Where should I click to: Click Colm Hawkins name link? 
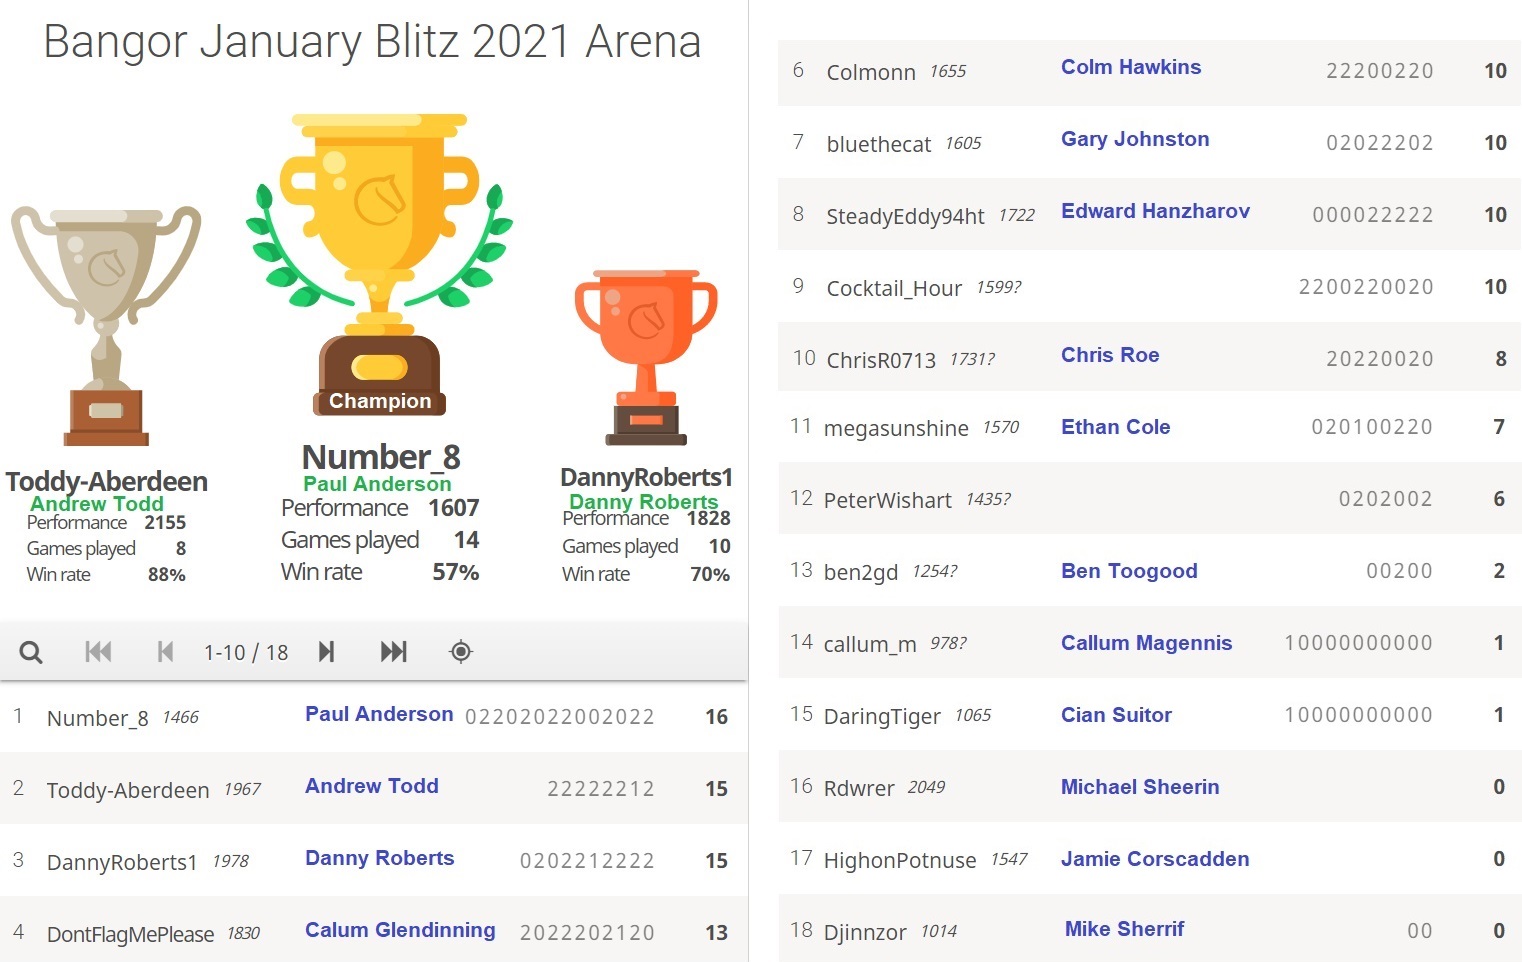point(1131,67)
